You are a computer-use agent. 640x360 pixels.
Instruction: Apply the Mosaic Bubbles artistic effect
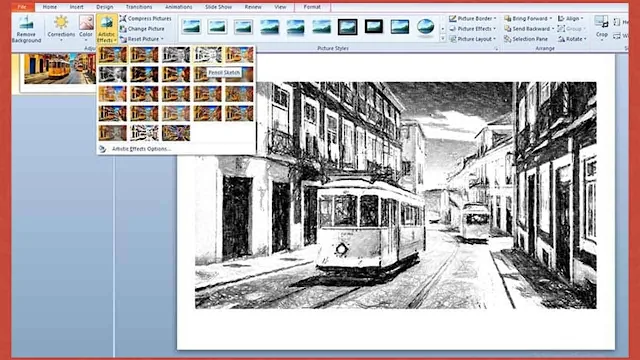click(x=208, y=94)
